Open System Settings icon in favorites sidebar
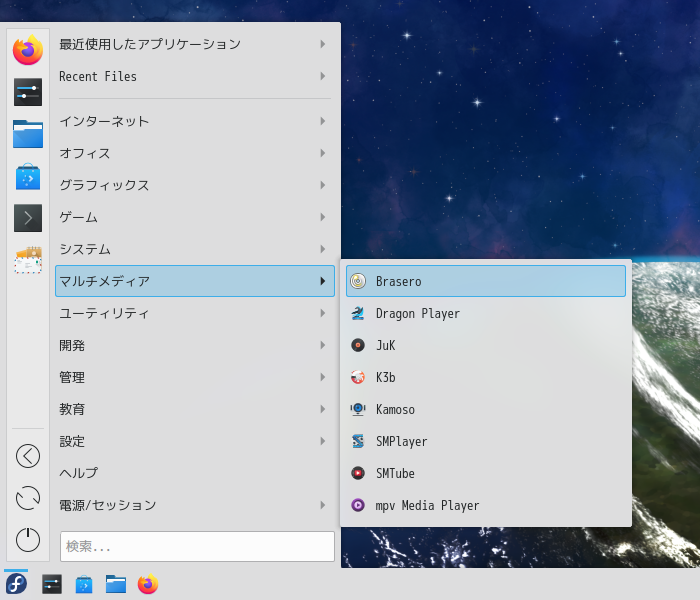This screenshot has height=600, width=700. pyautogui.click(x=28, y=92)
